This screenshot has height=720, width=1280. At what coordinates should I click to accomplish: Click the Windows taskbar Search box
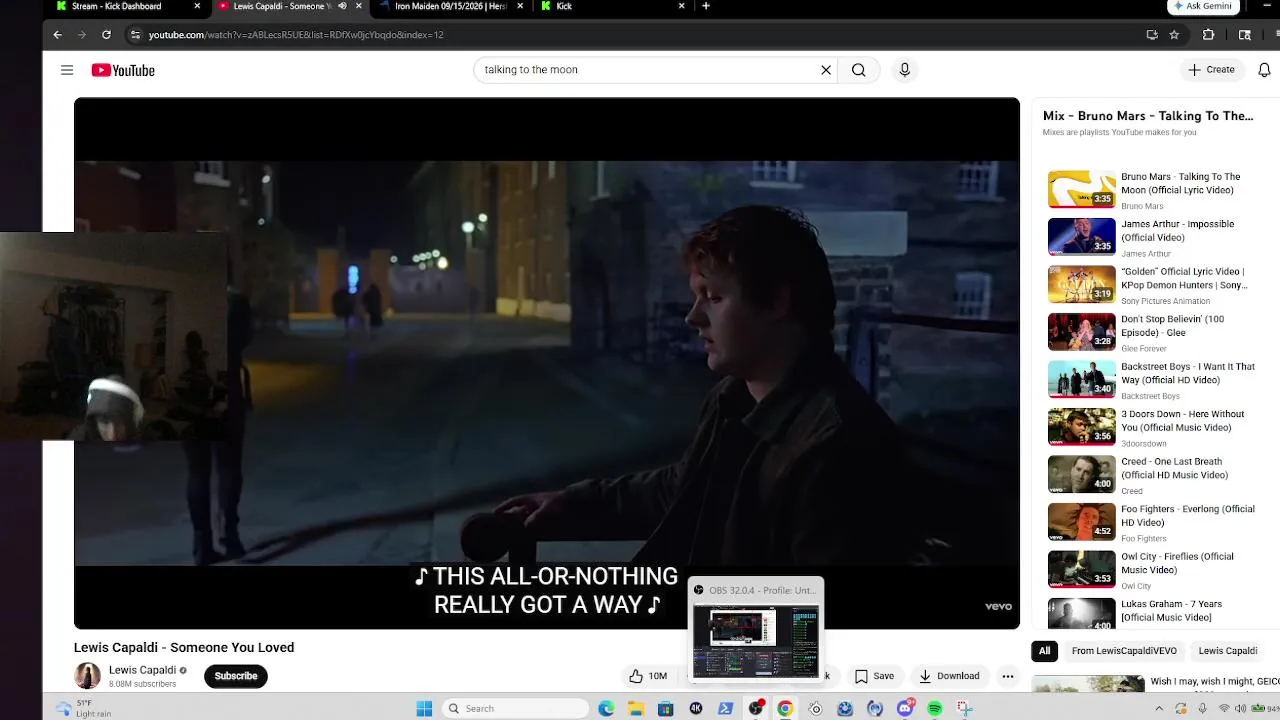(x=515, y=708)
